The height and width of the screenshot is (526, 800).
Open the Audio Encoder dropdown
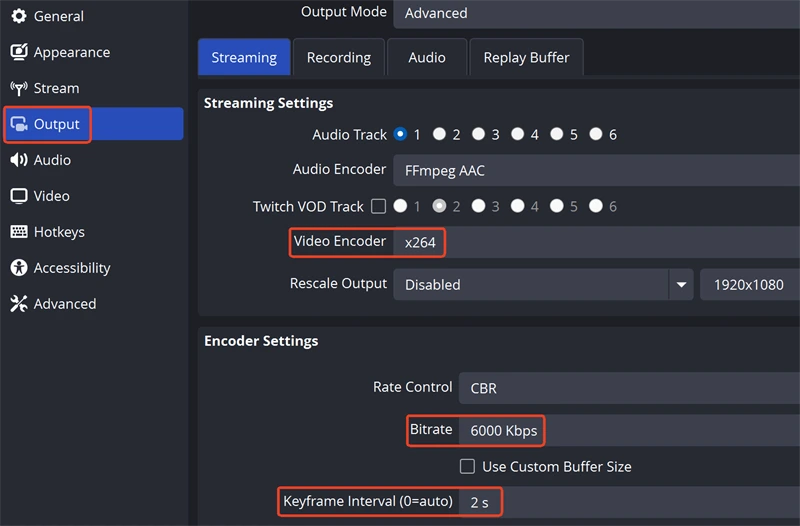[596, 170]
